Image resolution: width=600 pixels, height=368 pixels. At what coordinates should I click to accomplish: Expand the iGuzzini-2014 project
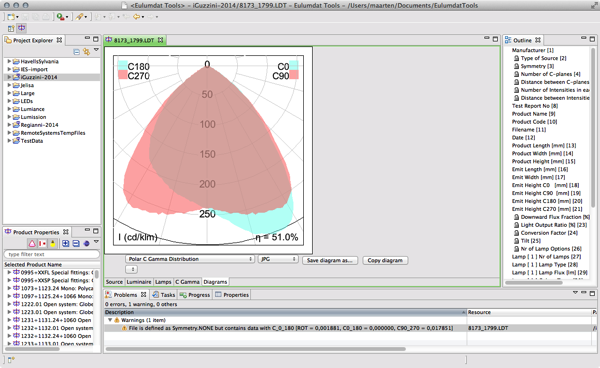(x=9, y=77)
